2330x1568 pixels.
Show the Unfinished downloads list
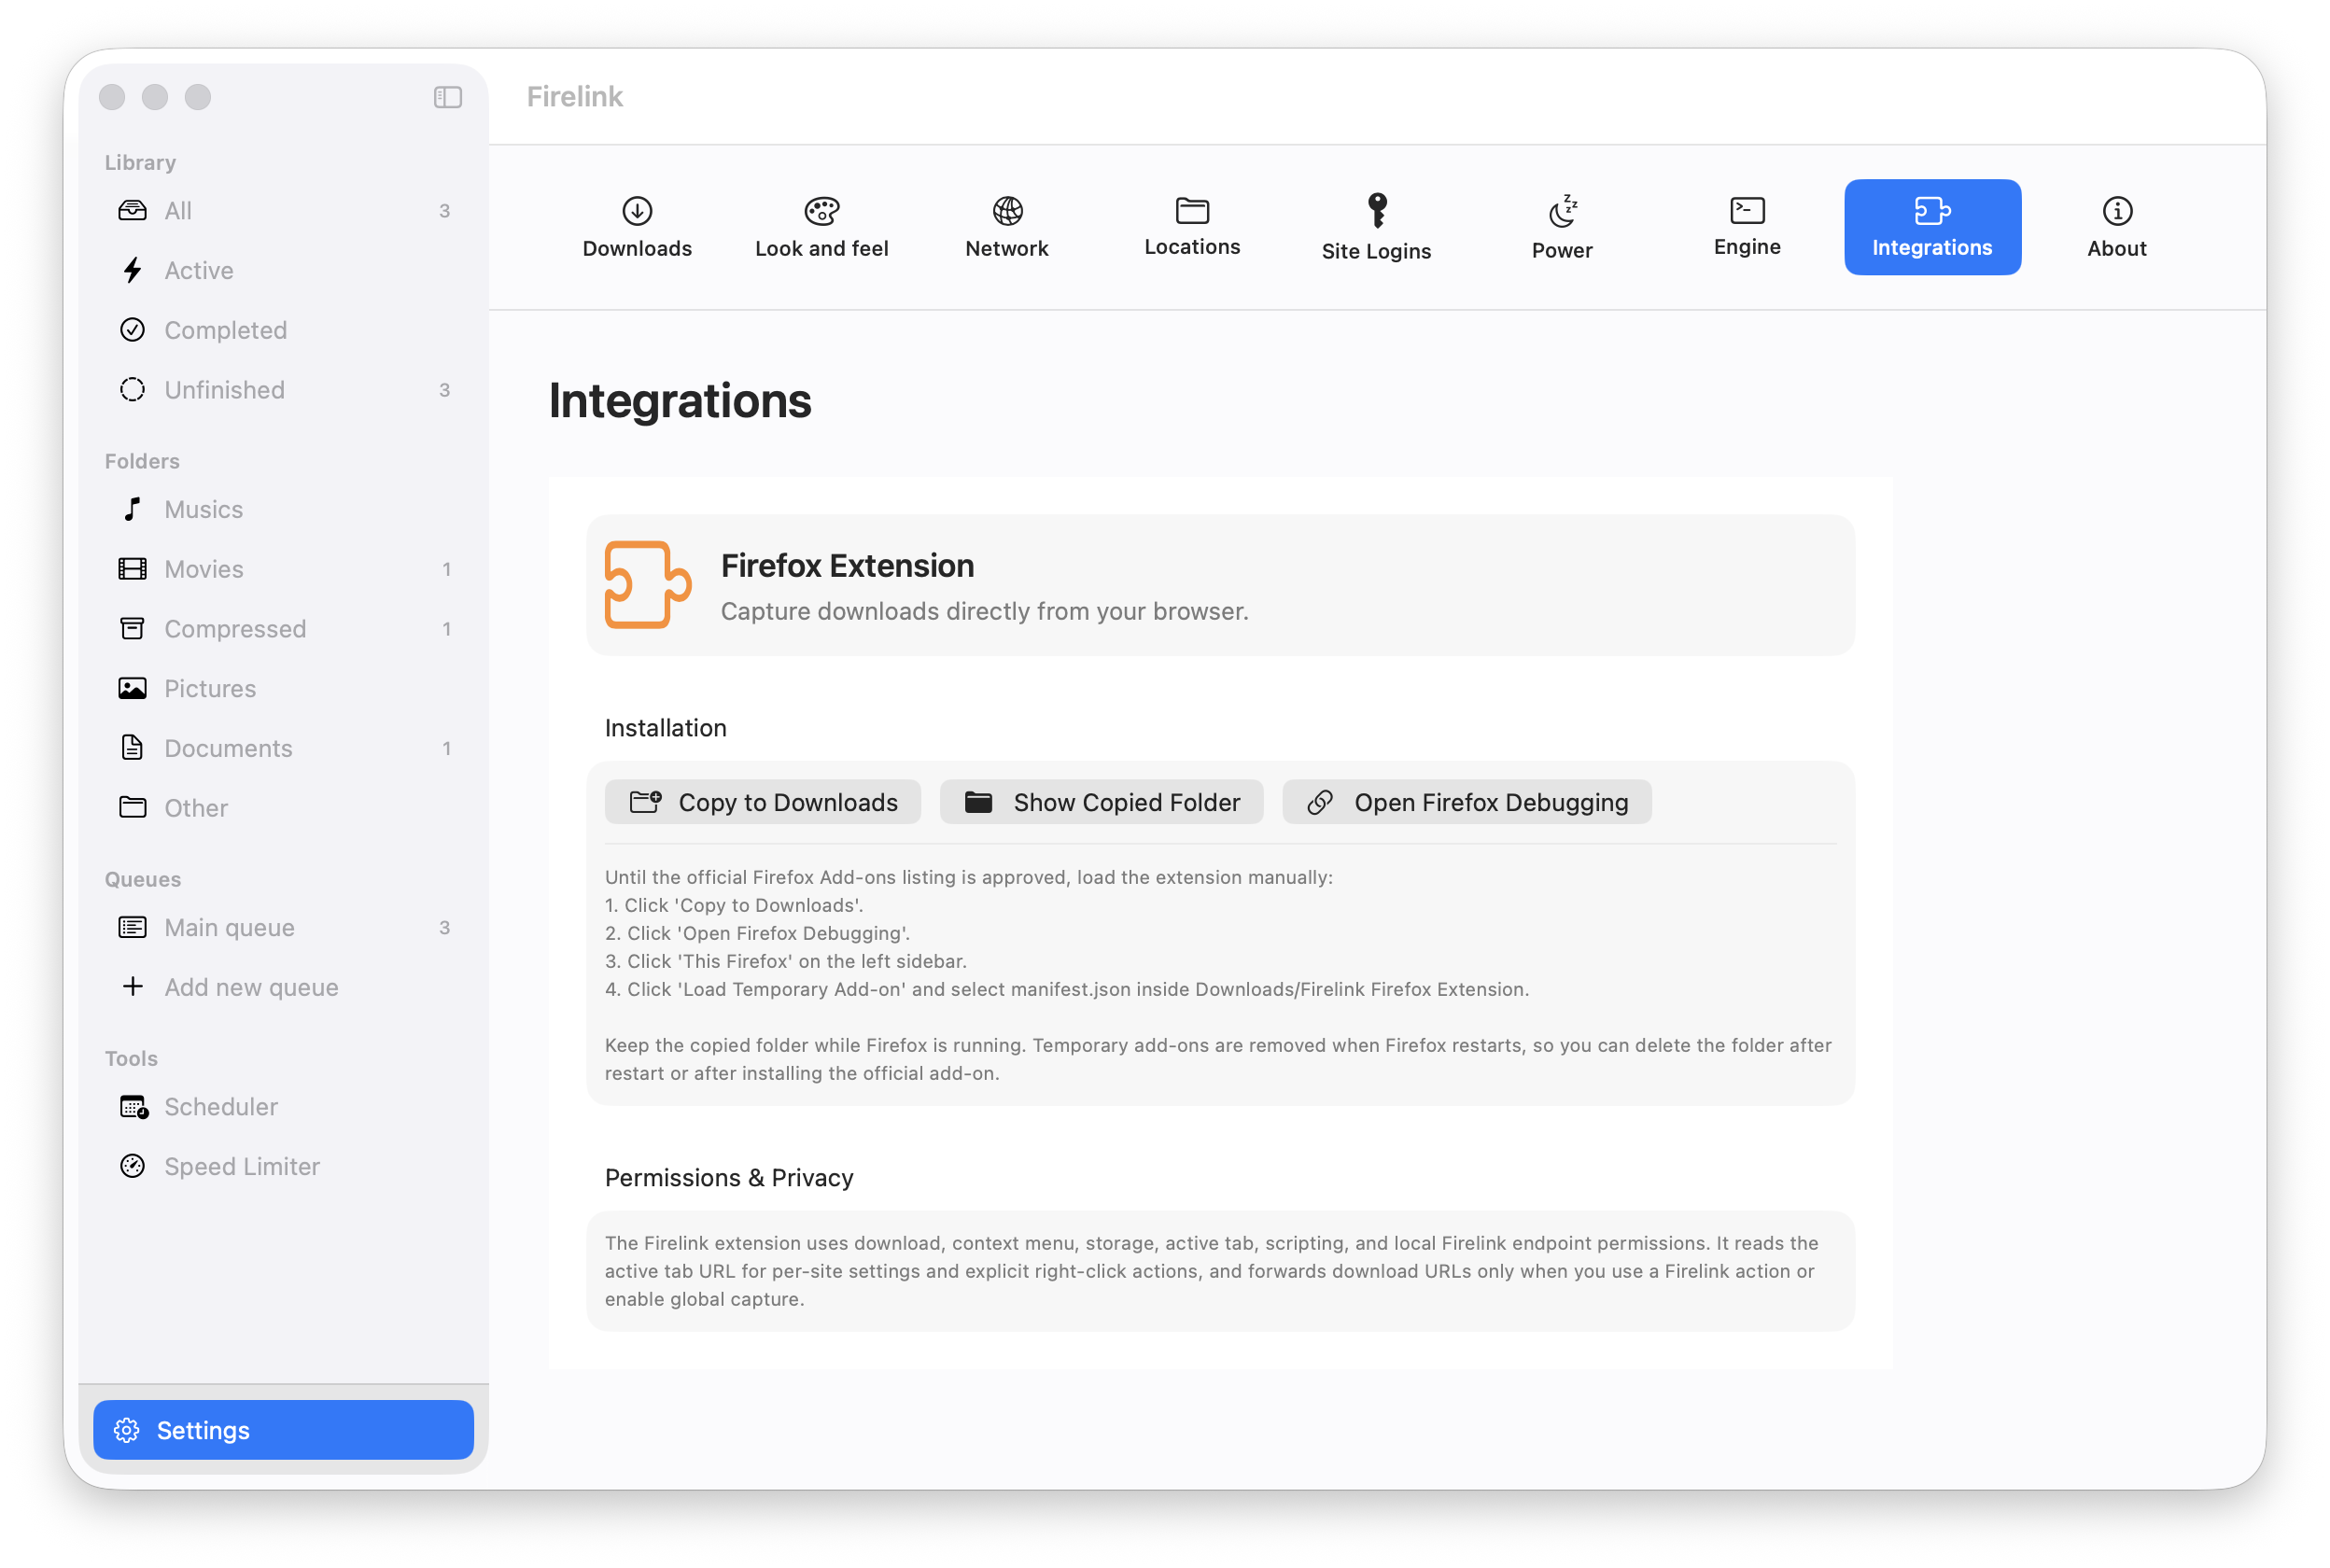click(x=283, y=389)
